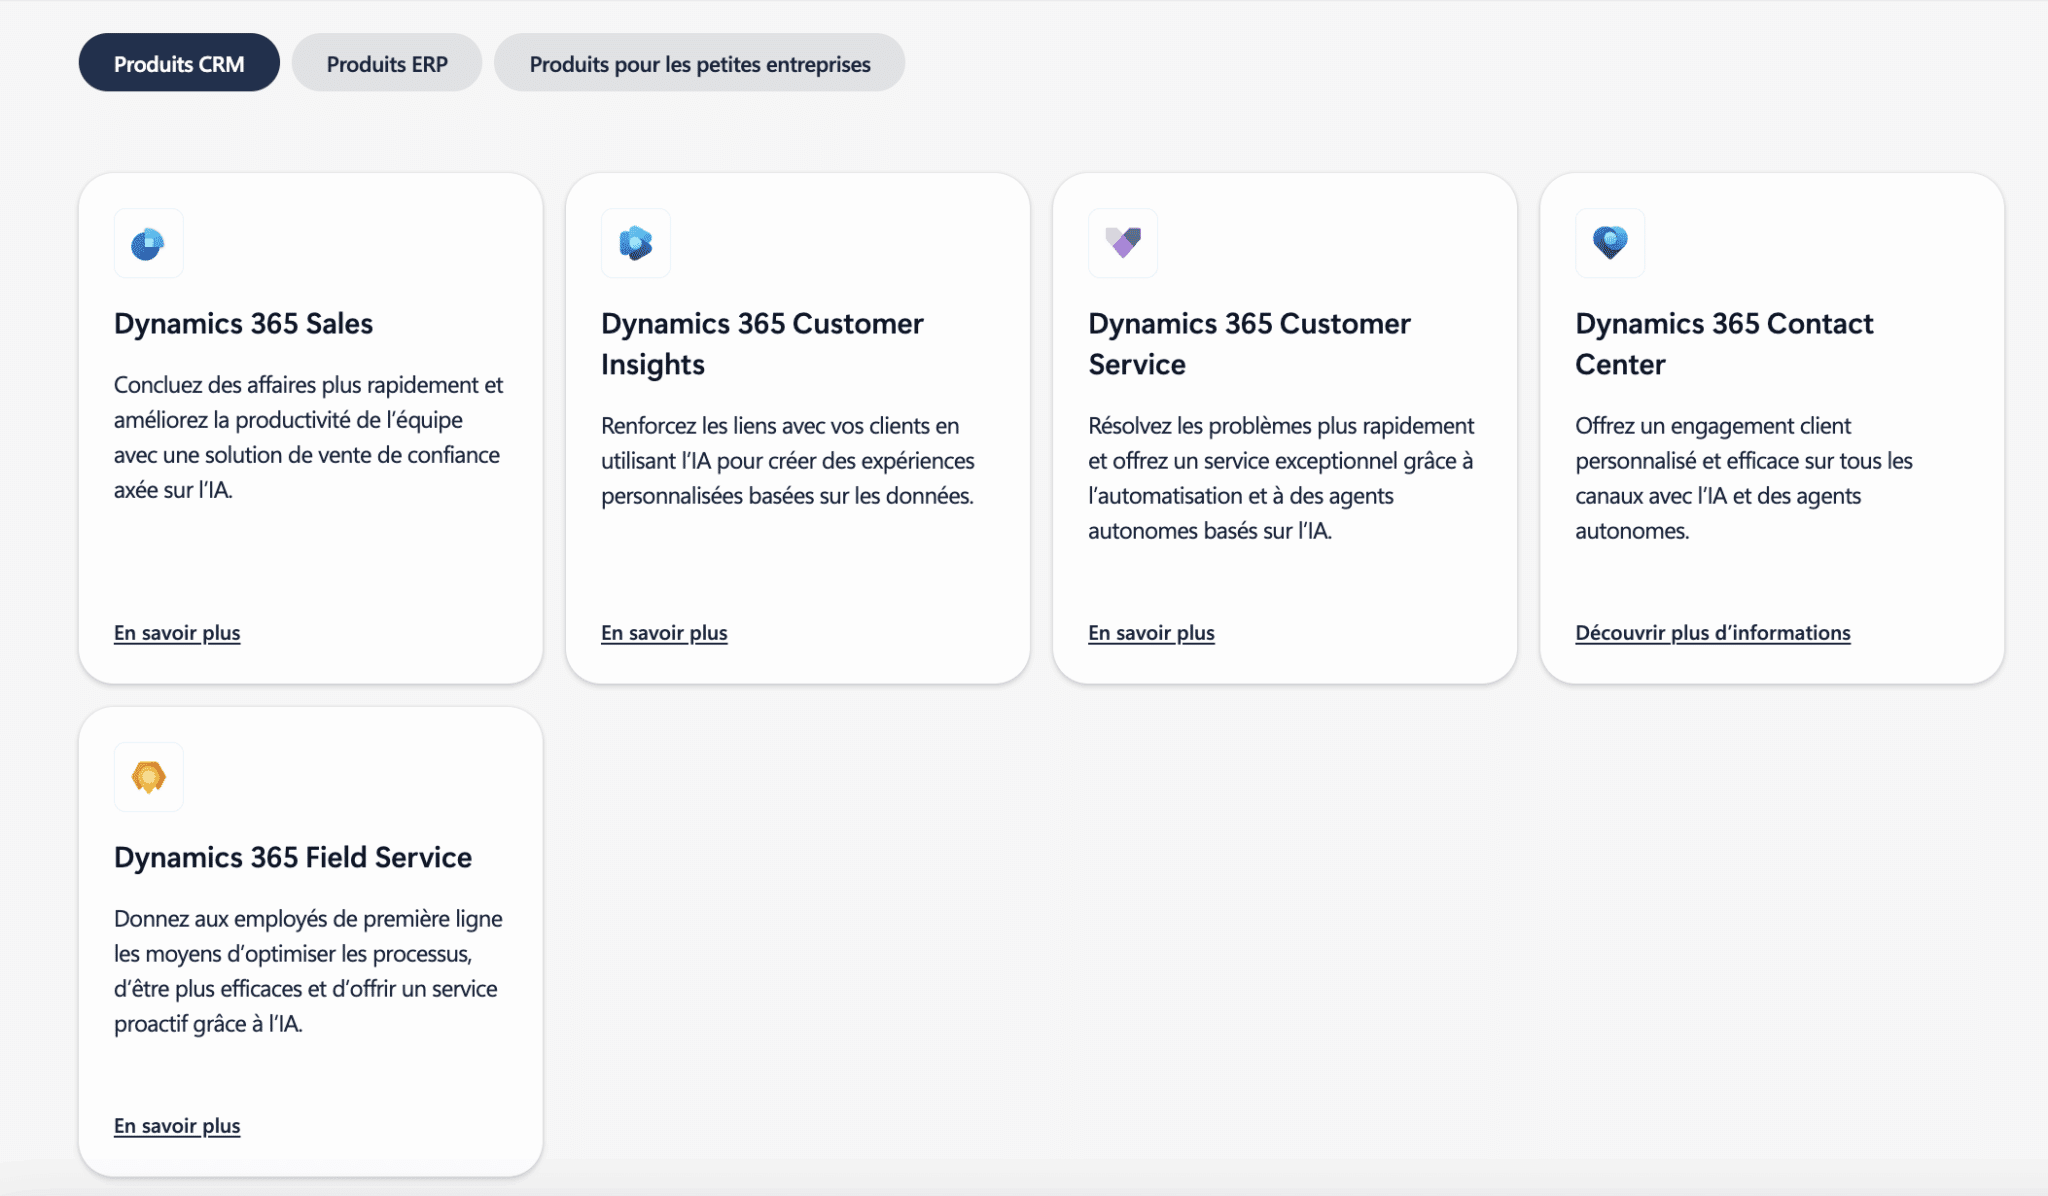Click the Contact Center product icon
The image size is (2048, 1196).
coord(1609,243)
